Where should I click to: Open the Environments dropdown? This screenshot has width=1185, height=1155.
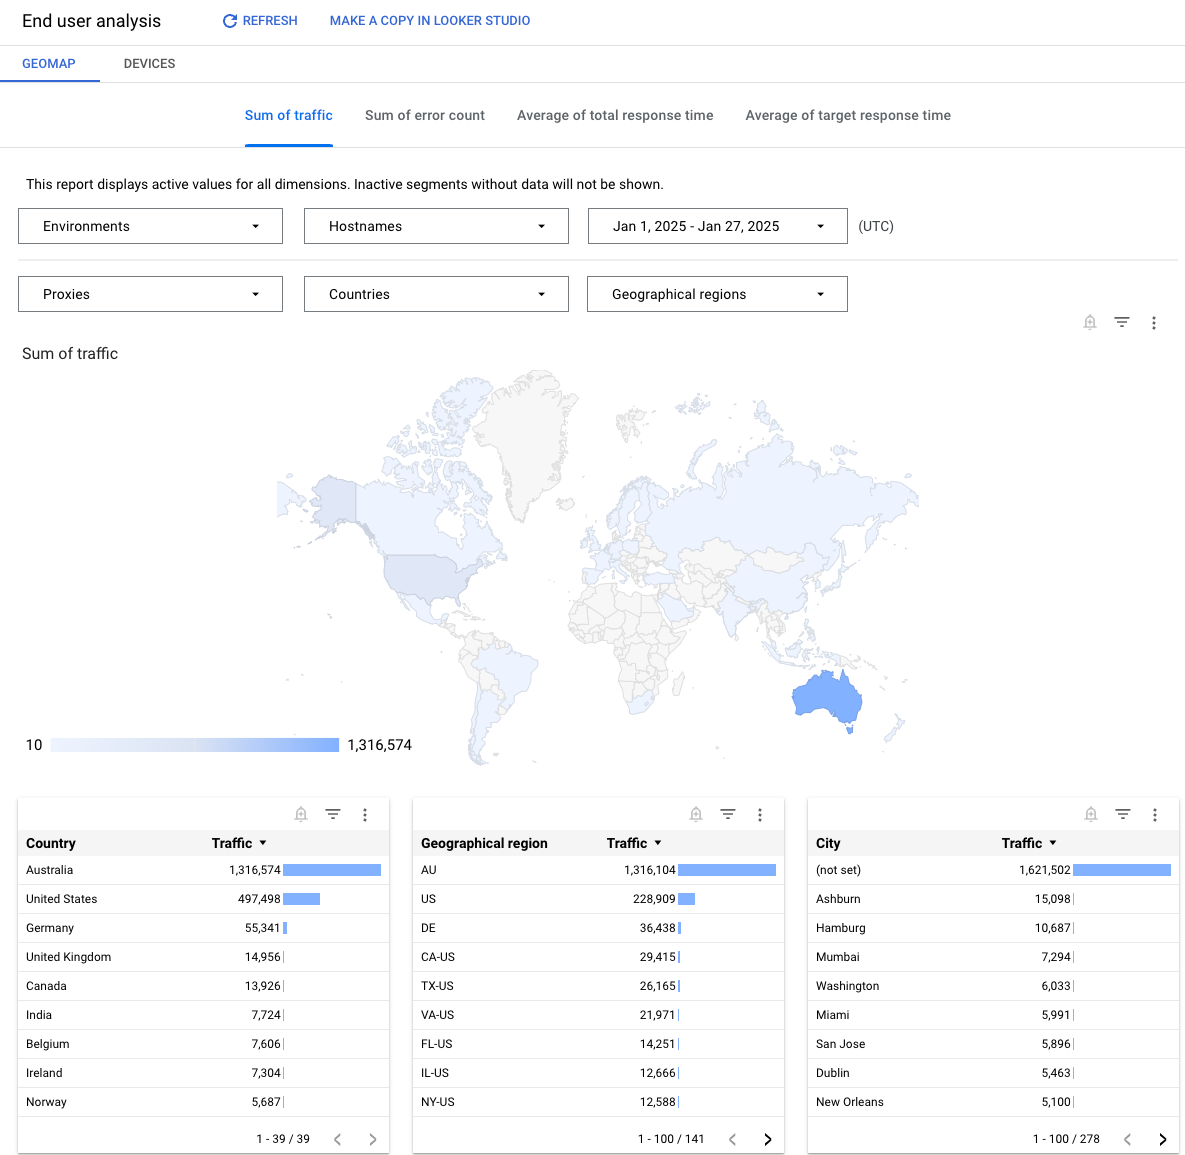149,226
